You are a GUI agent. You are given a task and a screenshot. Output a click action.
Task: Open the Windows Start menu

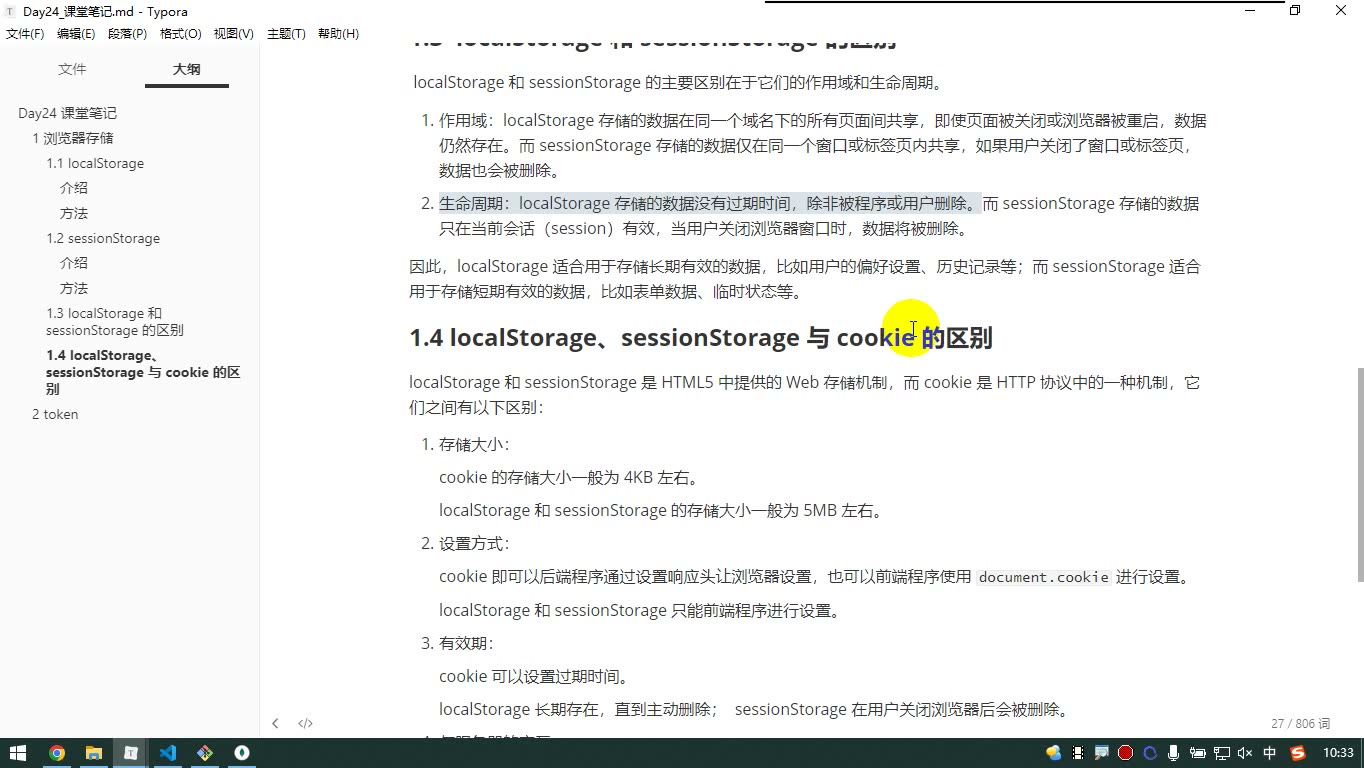click(x=18, y=753)
